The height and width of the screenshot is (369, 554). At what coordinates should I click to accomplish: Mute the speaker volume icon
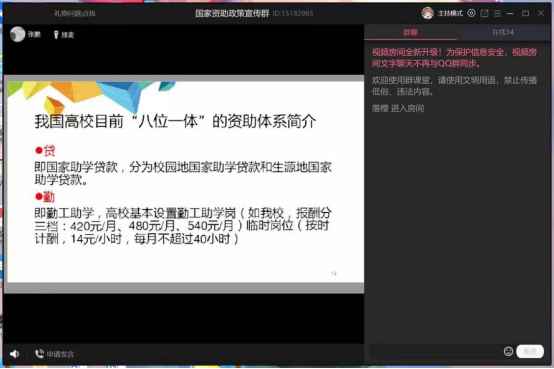pos(14,354)
